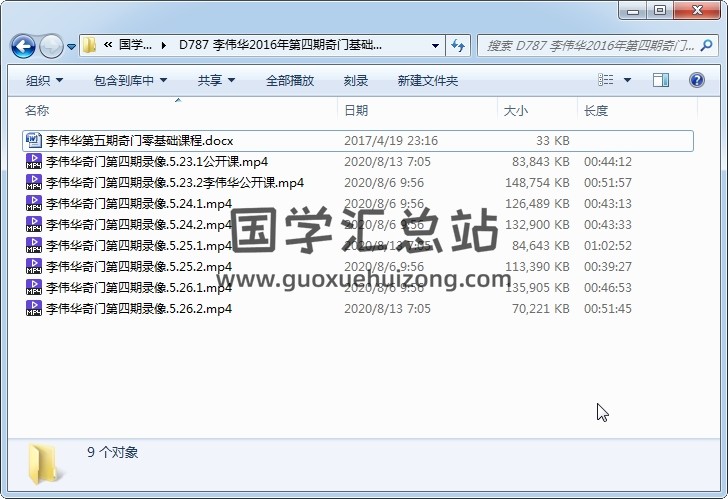Screen dimensions: 728x499
Task: Sort by the 名称 column header
Action: tap(178, 110)
